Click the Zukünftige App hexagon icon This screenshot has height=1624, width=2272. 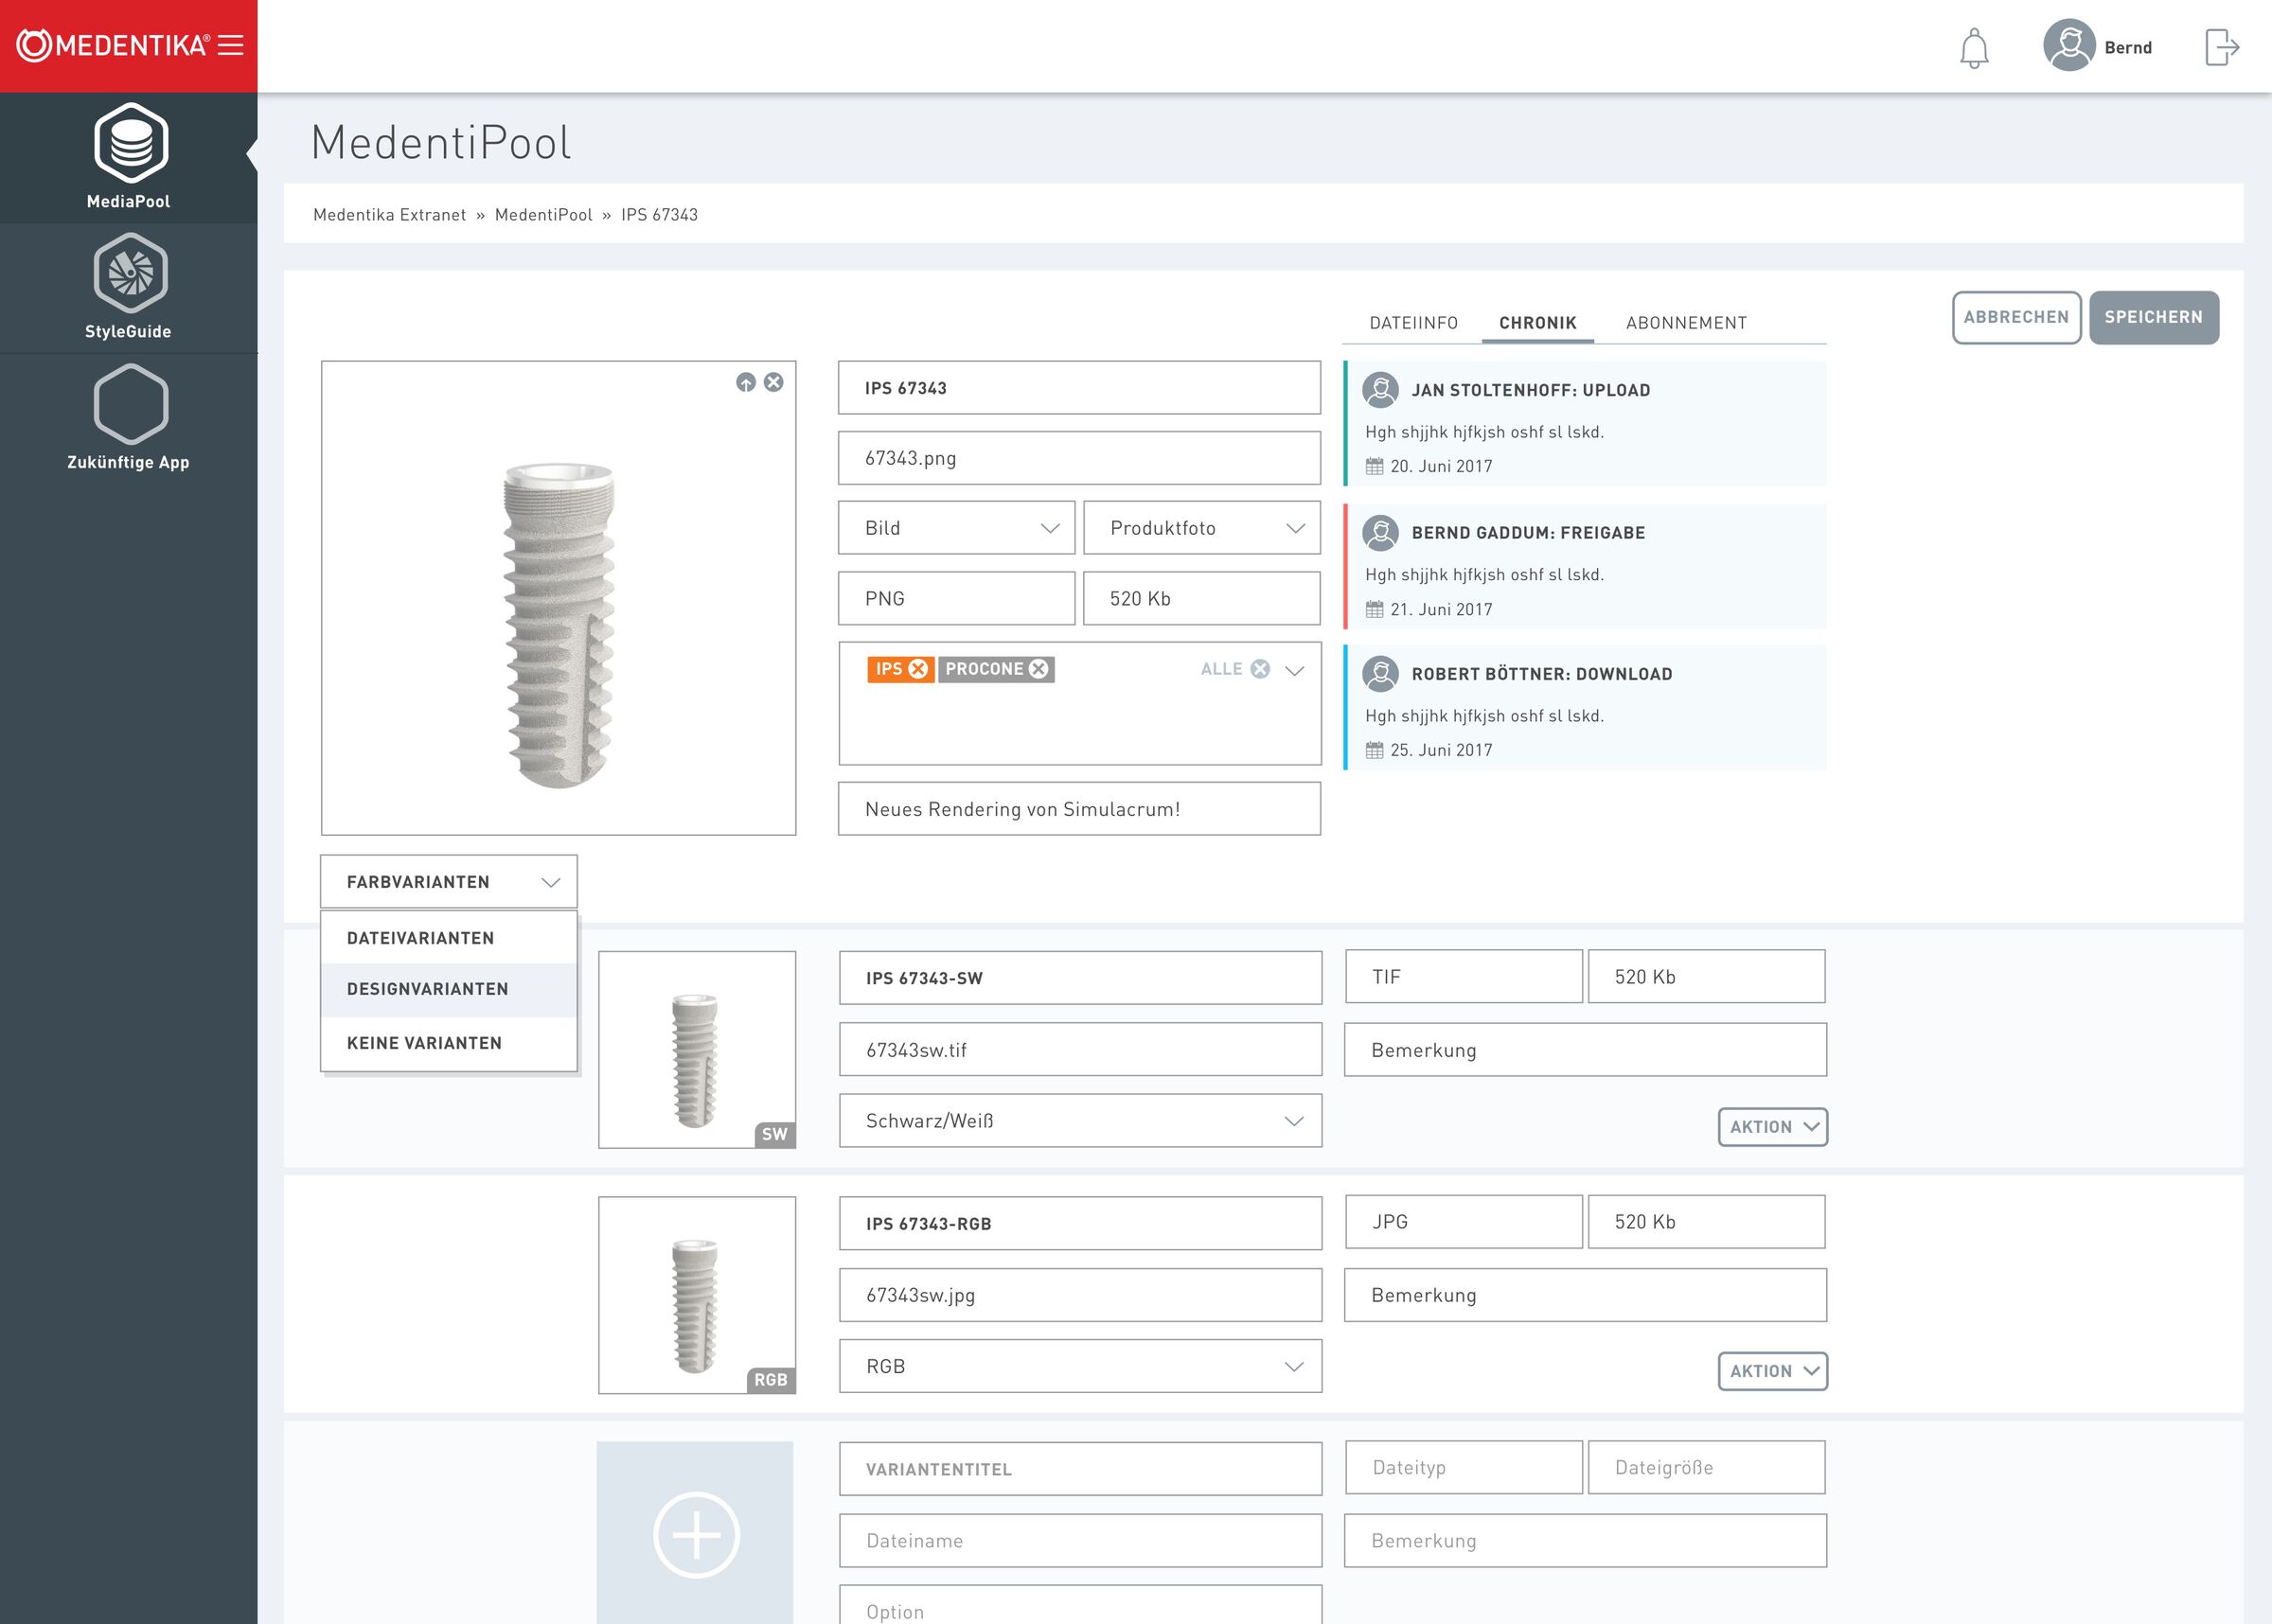tap(130, 405)
